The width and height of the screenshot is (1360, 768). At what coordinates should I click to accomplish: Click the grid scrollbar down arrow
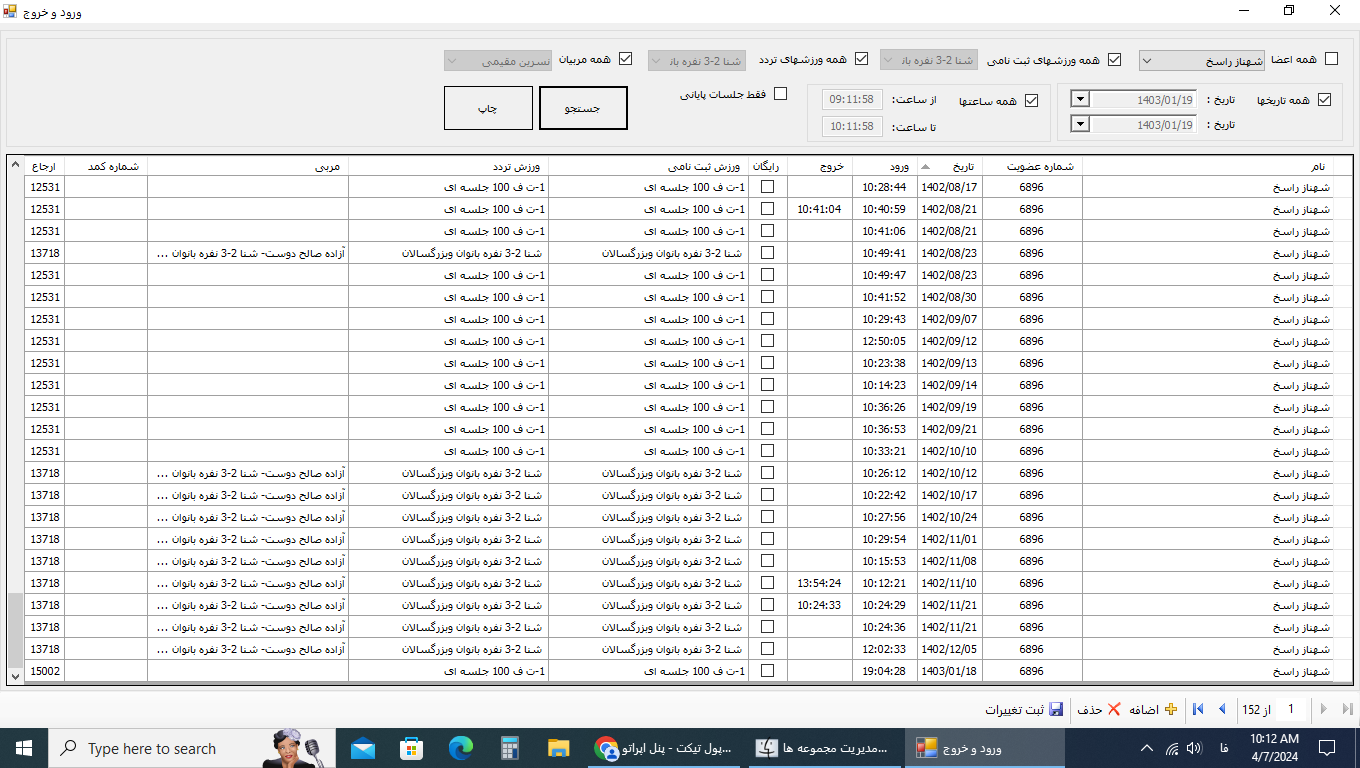(x=15, y=676)
